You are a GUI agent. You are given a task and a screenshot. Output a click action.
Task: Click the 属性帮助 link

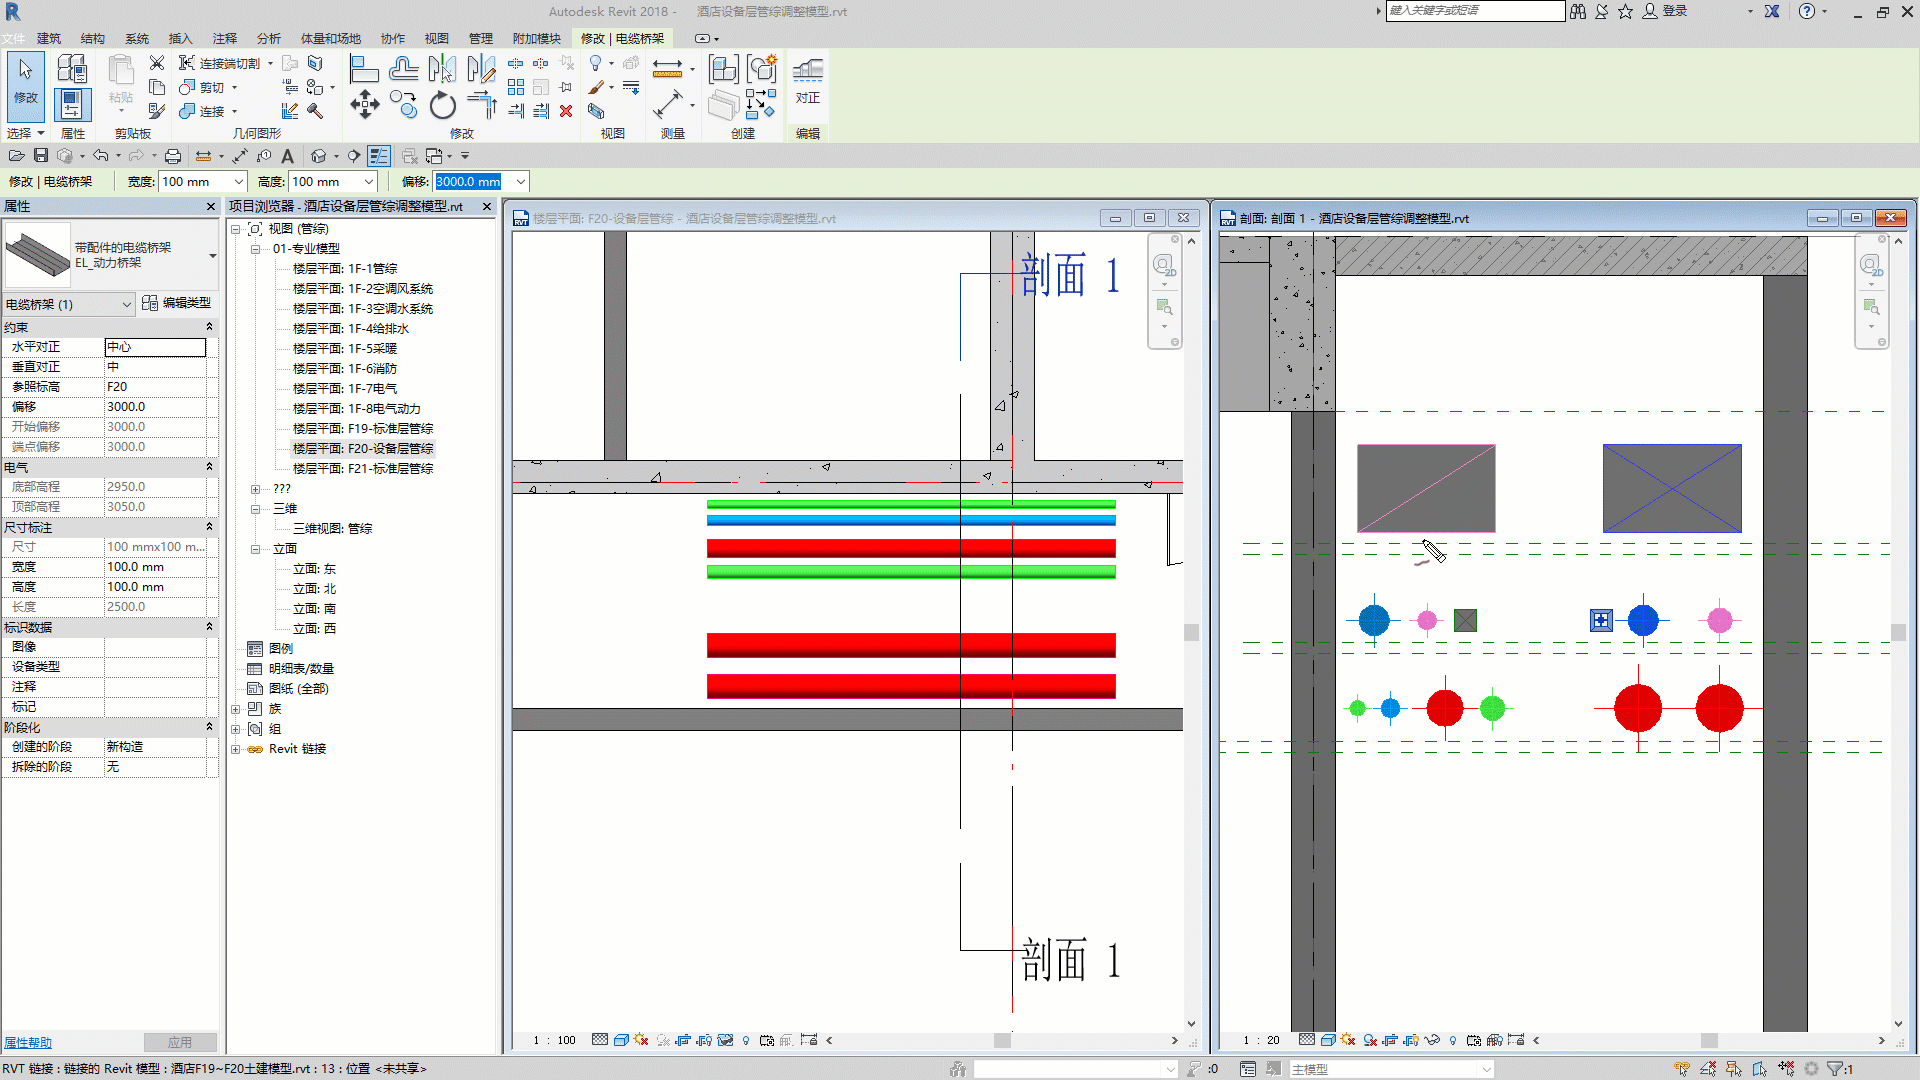27,1043
